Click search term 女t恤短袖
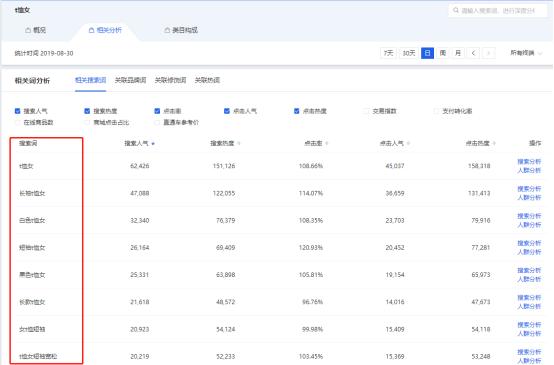The width and height of the screenshot is (554, 365). pos(32,329)
